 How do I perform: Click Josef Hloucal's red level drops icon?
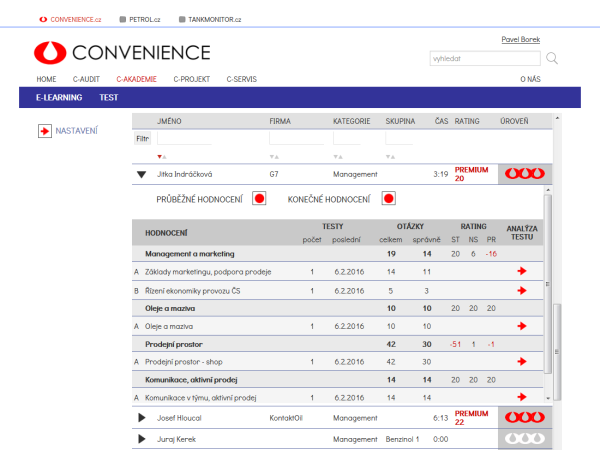525,417
